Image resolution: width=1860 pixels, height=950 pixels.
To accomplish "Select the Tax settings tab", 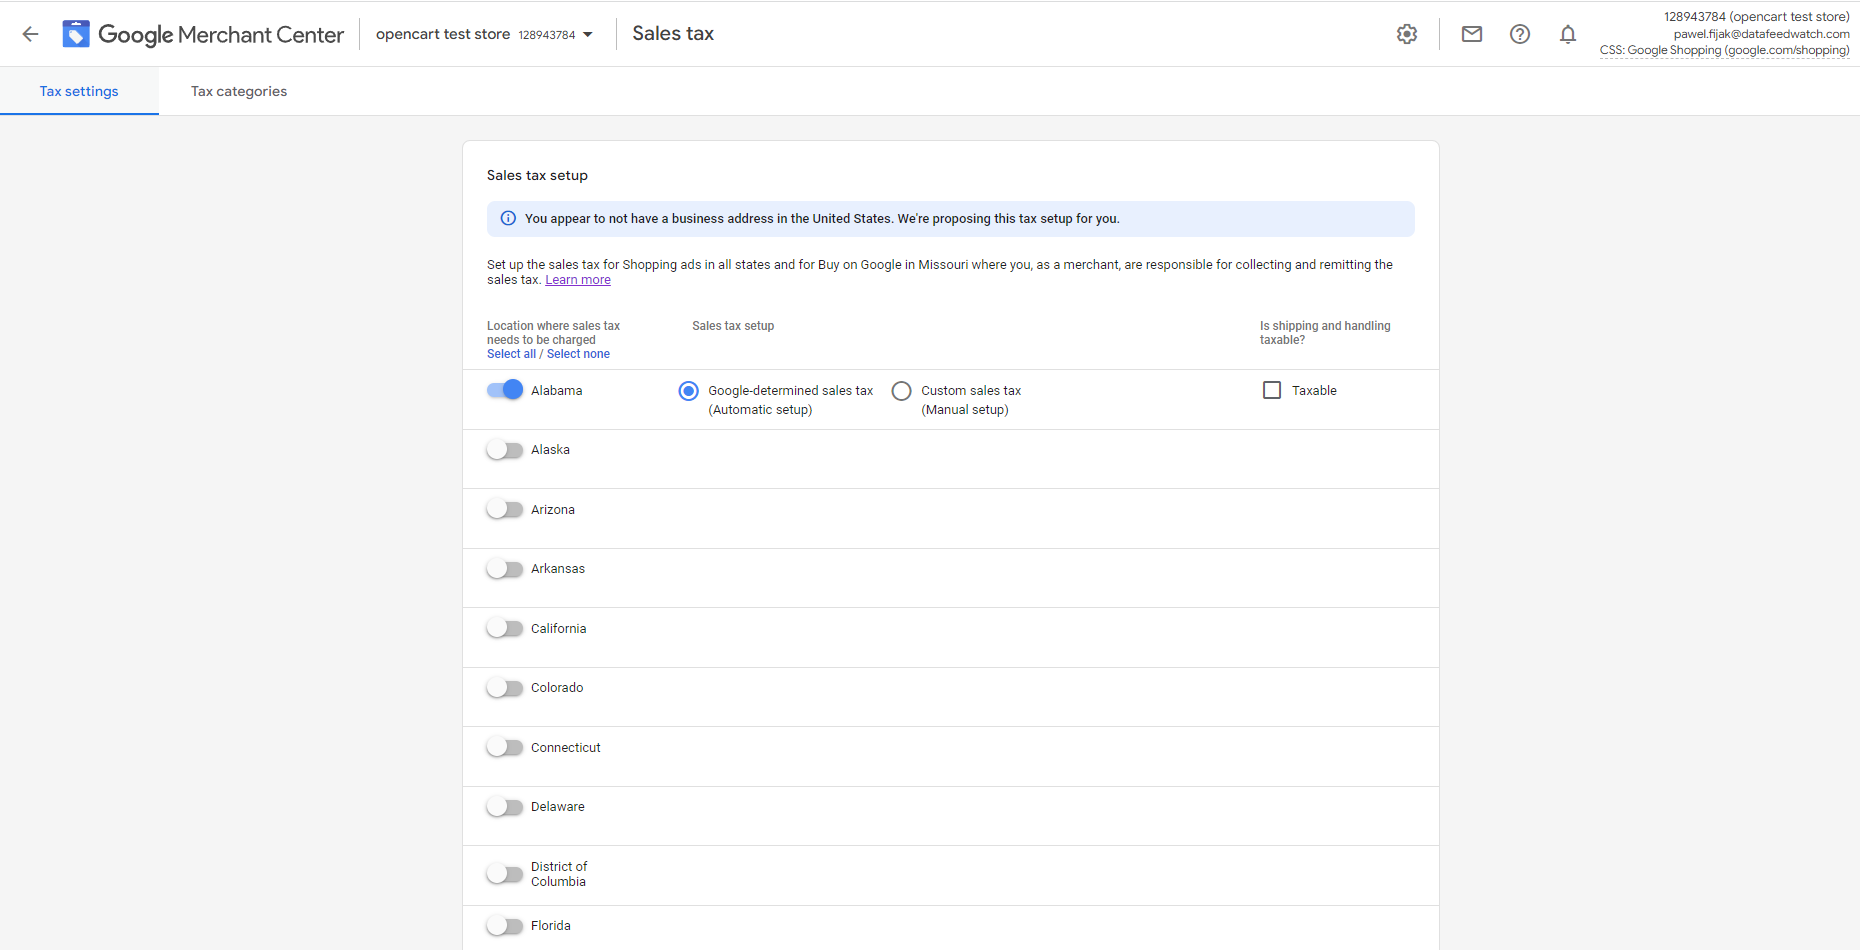I will [x=79, y=91].
